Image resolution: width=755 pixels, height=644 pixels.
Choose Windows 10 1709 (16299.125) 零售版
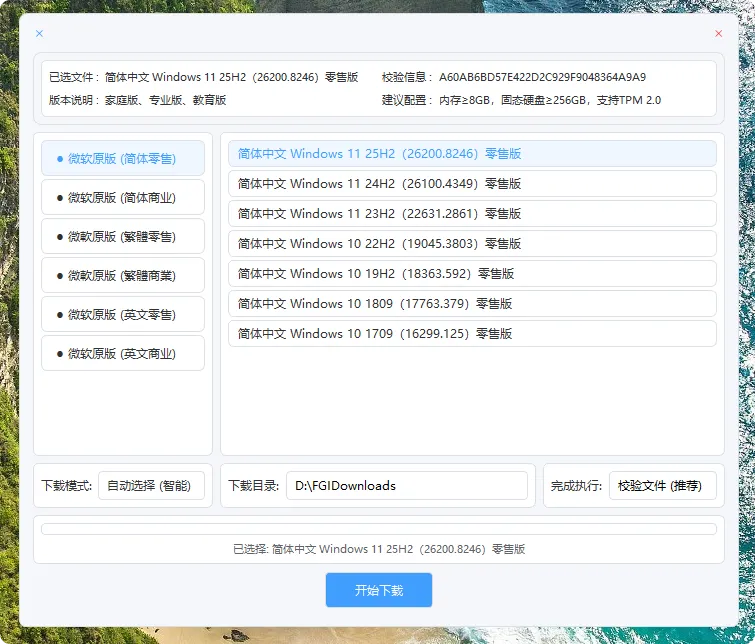[472, 333]
